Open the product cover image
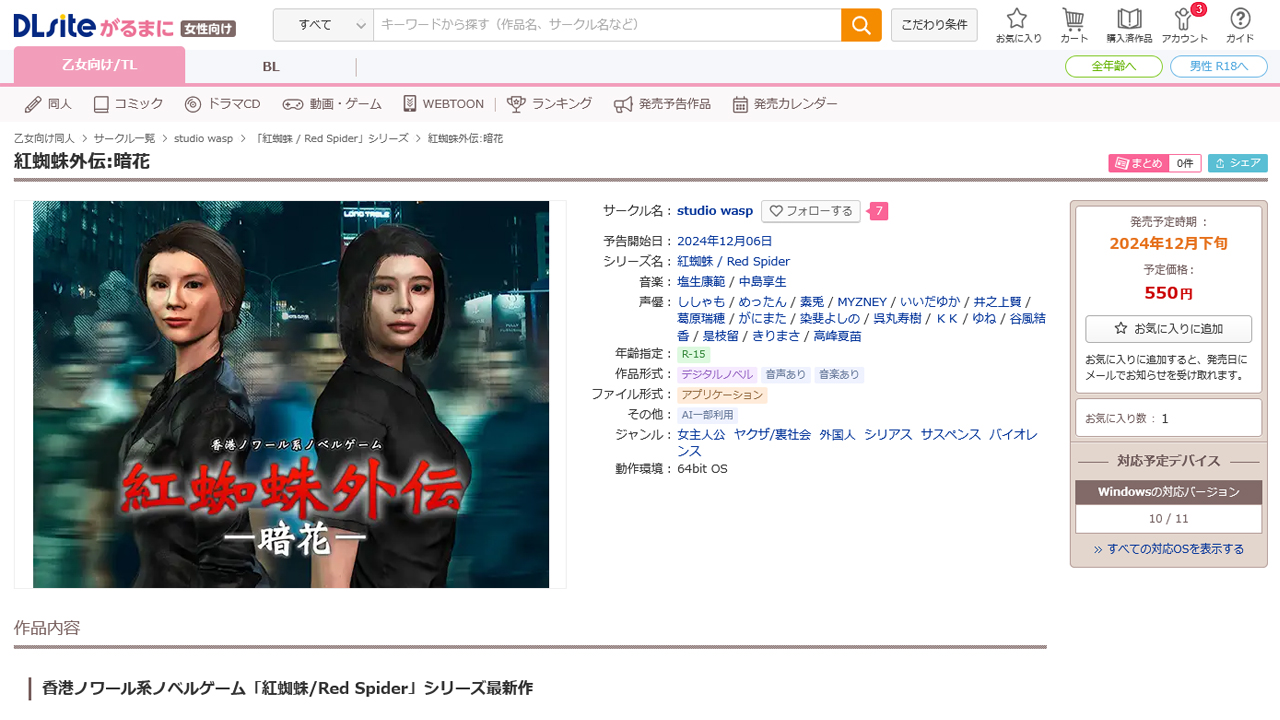Image resolution: width=1280 pixels, height=720 pixels. click(x=291, y=394)
